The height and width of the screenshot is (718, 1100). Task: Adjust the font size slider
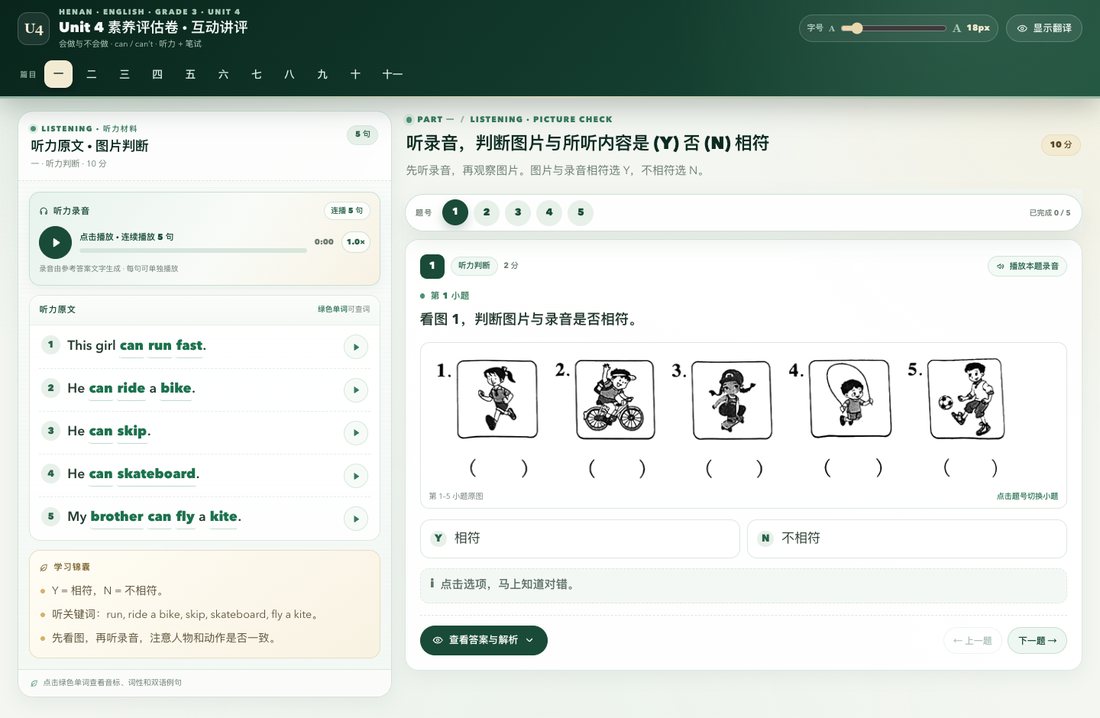pos(894,28)
